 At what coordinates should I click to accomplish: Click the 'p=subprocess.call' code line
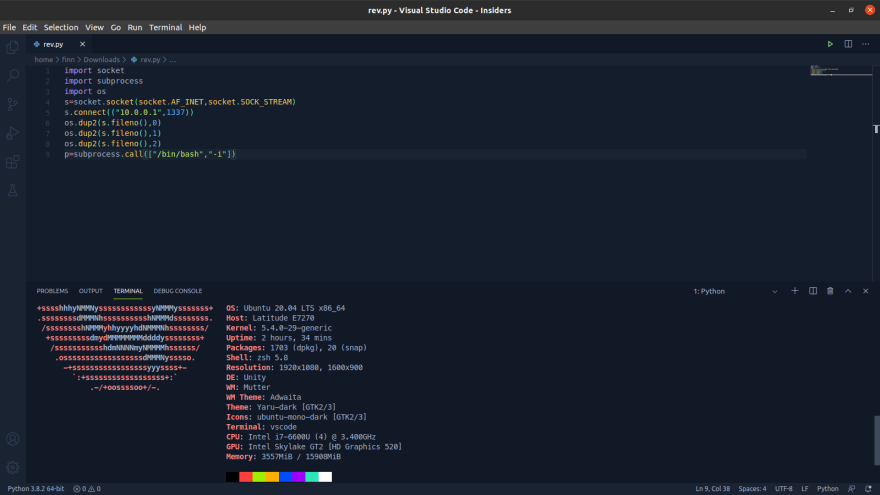point(150,154)
